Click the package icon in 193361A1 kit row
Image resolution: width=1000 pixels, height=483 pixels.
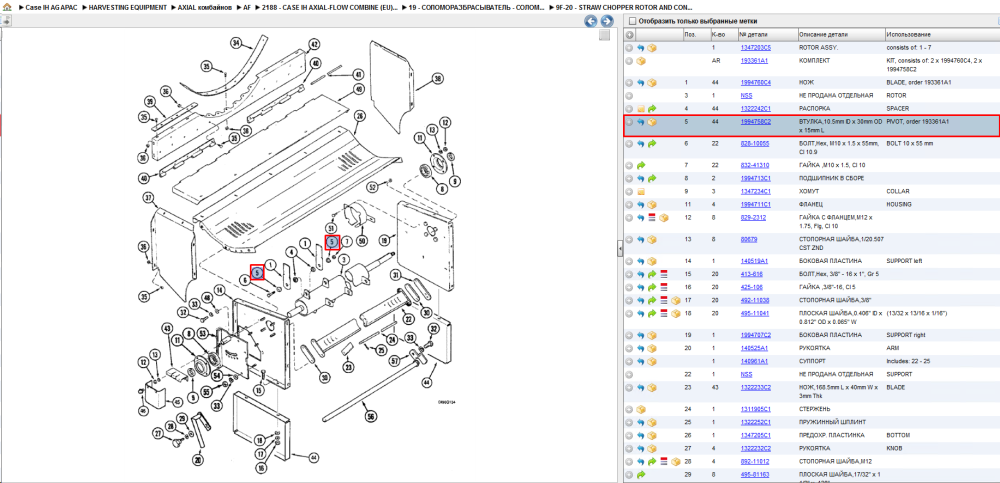click(641, 61)
